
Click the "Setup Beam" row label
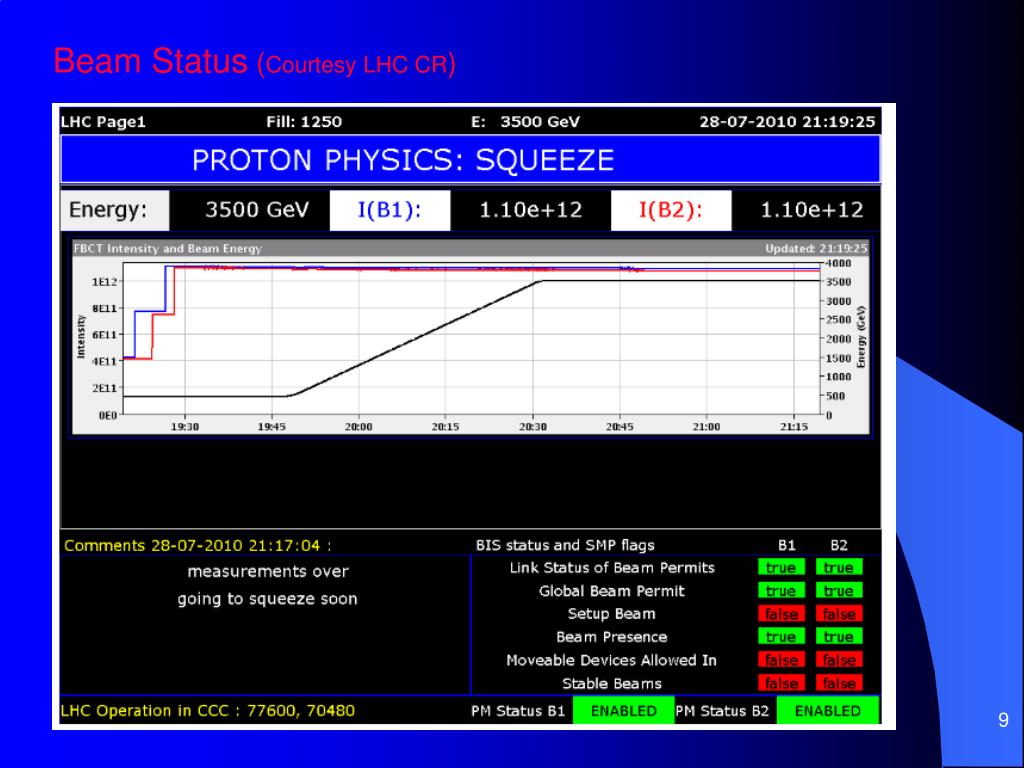pos(612,615)
